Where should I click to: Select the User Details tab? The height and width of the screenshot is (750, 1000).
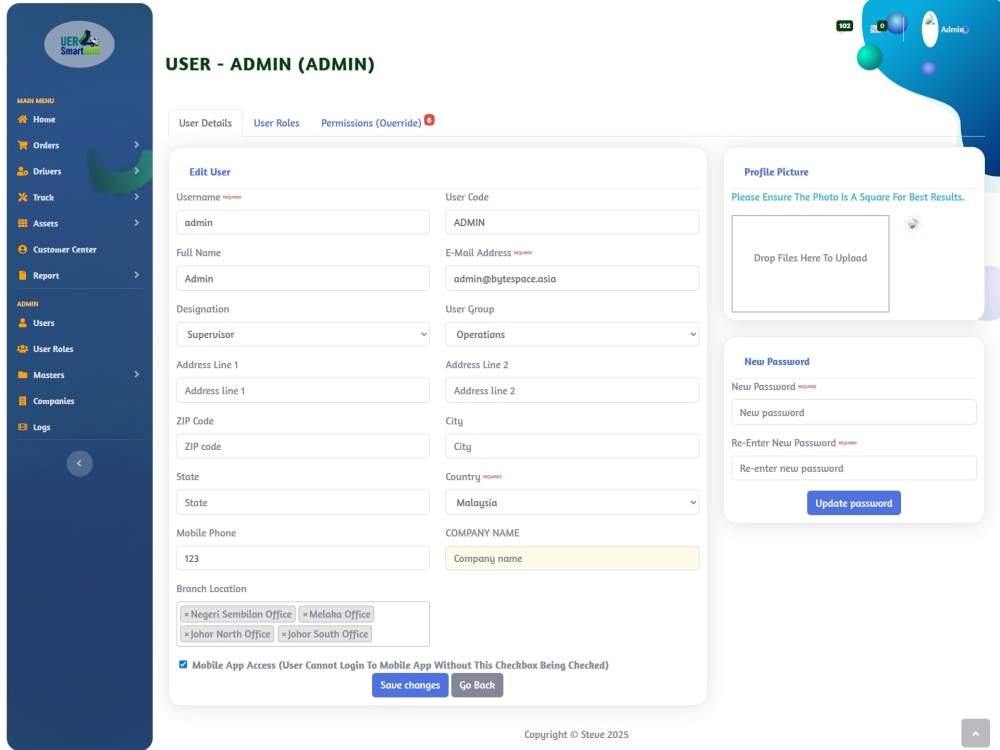[205, 123]
